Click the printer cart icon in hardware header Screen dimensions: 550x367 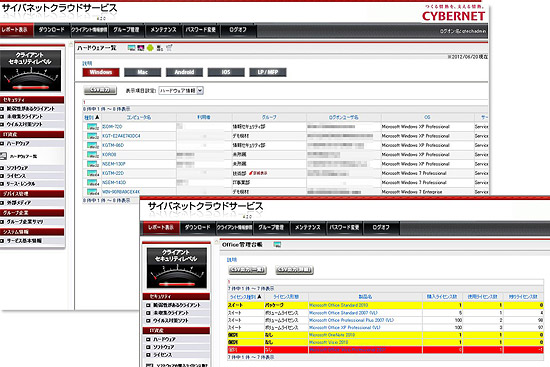click(169, 48)
